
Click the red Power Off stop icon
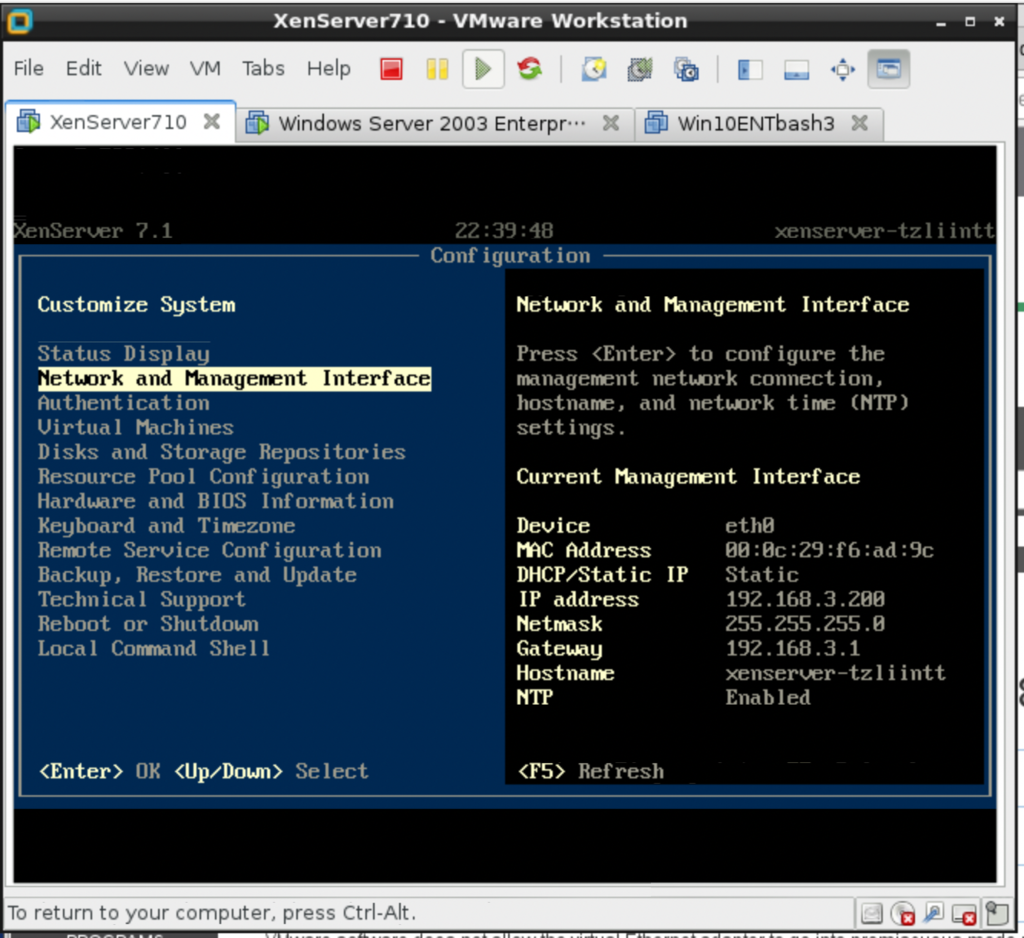tap(391, 69)
